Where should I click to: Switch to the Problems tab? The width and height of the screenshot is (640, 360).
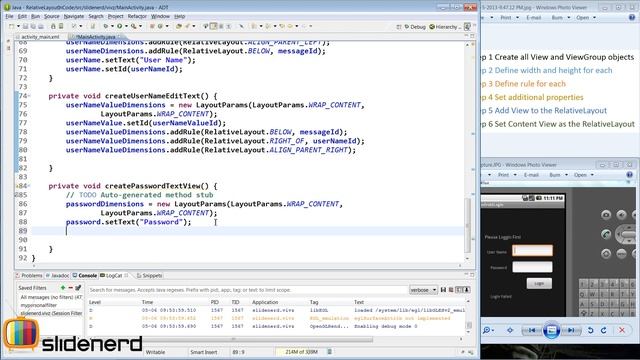click(x=29, y=276)
